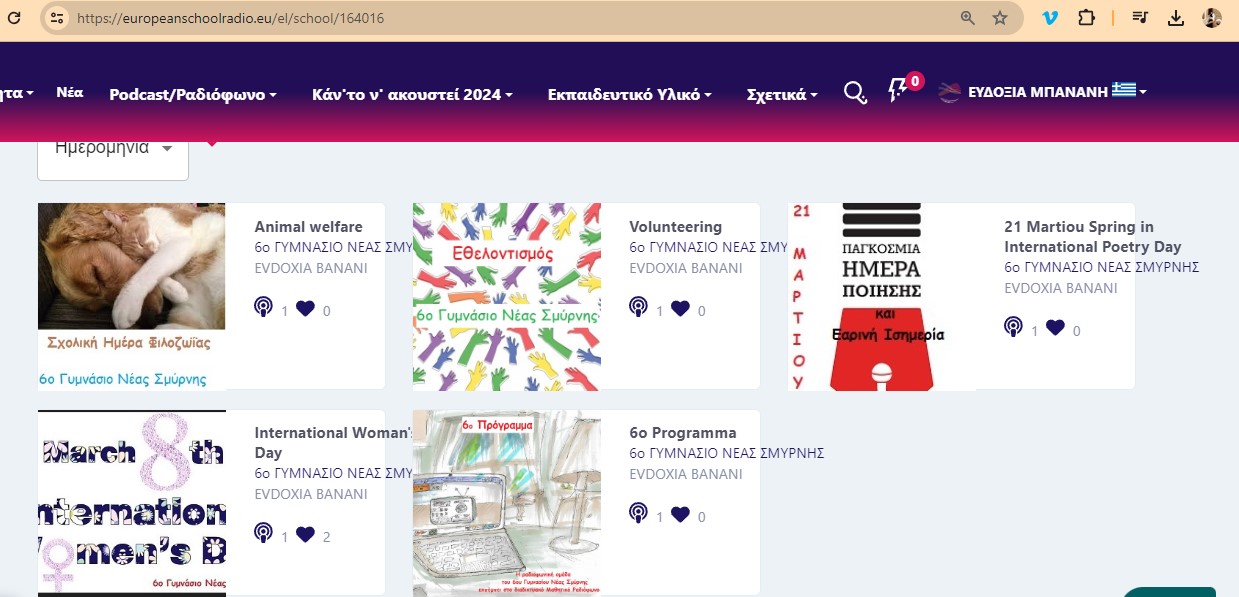Open the site search magnifier icon
Viewport: 1239px width, 597px height.
click(855, 93)
